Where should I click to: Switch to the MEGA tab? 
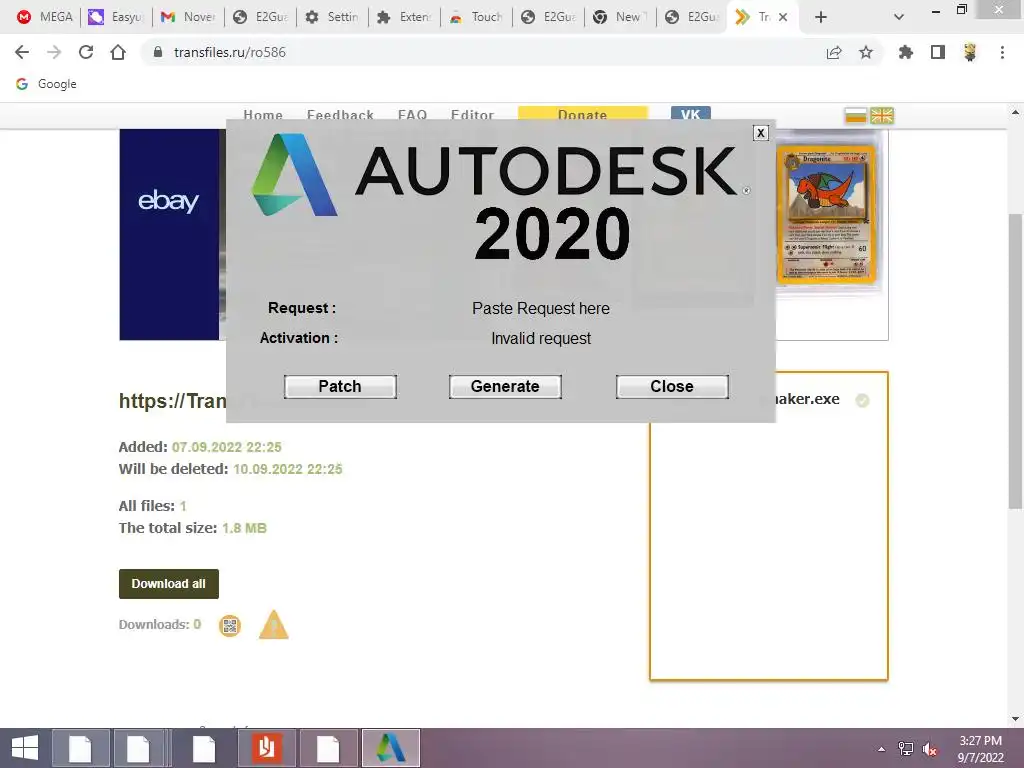click(44, 17)
